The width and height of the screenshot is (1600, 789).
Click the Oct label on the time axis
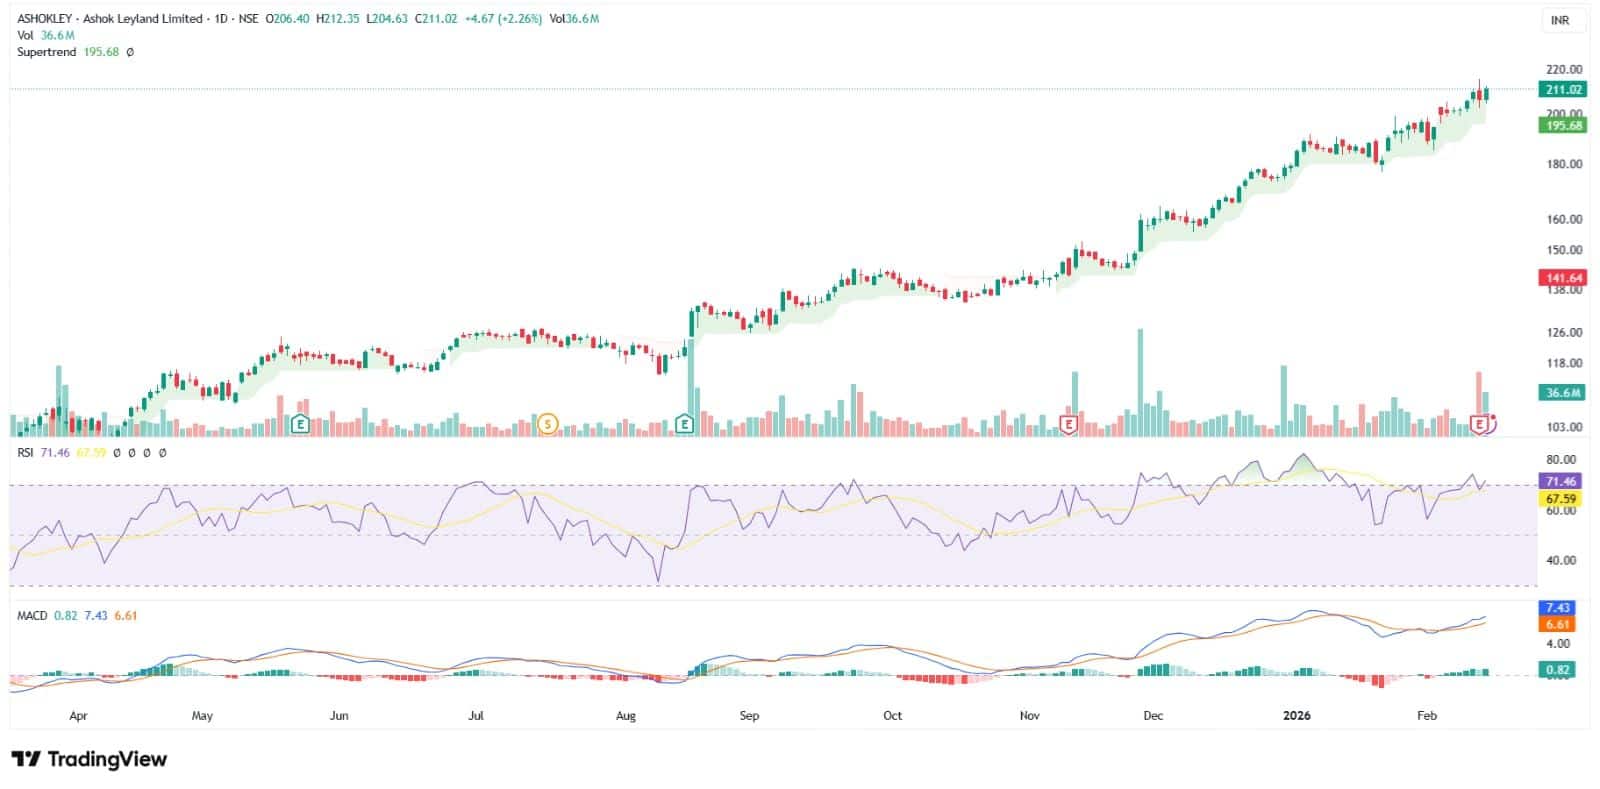pos(892,716)
